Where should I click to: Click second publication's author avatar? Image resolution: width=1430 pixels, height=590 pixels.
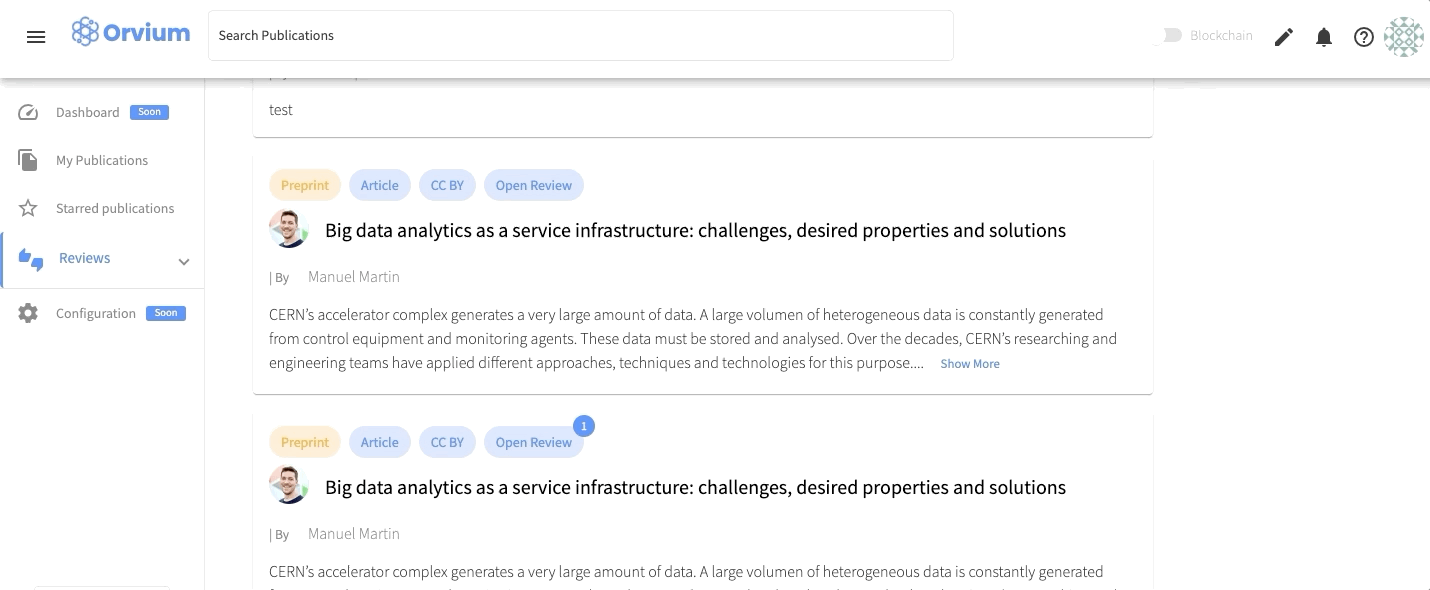[289, 486]
